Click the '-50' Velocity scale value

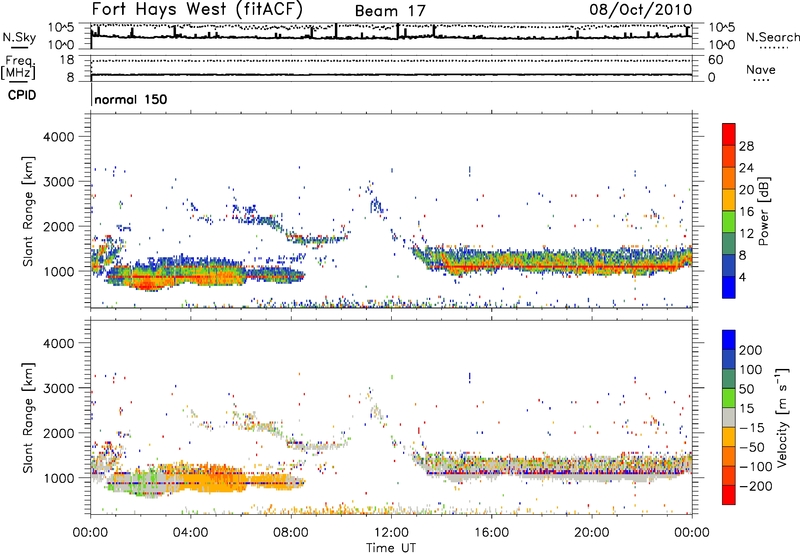coord(752,447)
